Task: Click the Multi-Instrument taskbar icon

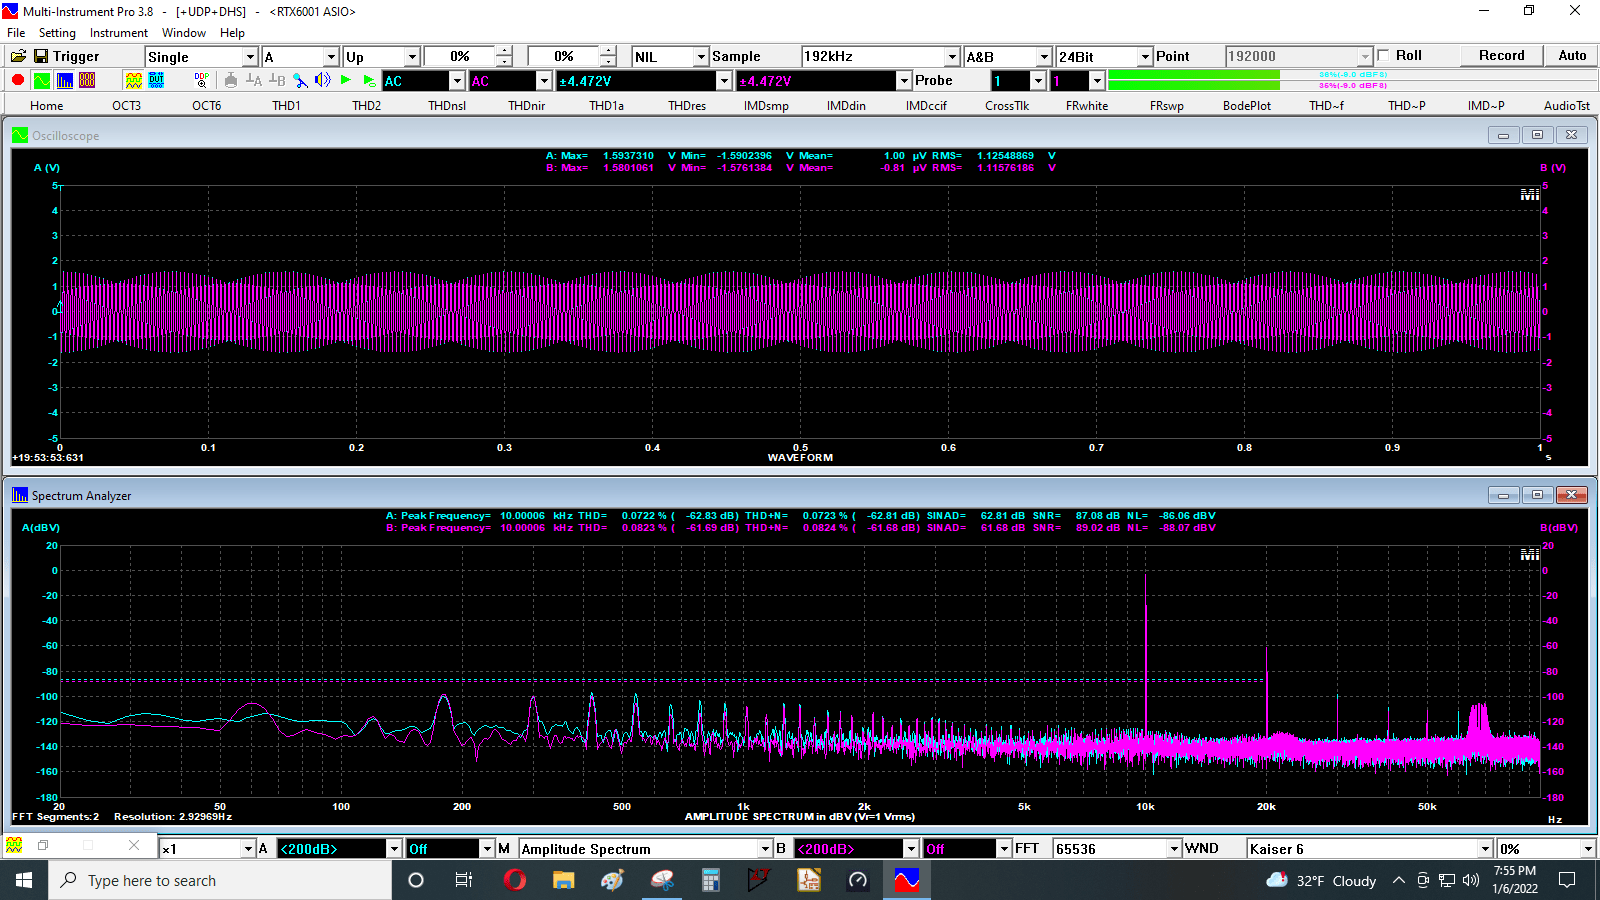Action: [907, 880]
